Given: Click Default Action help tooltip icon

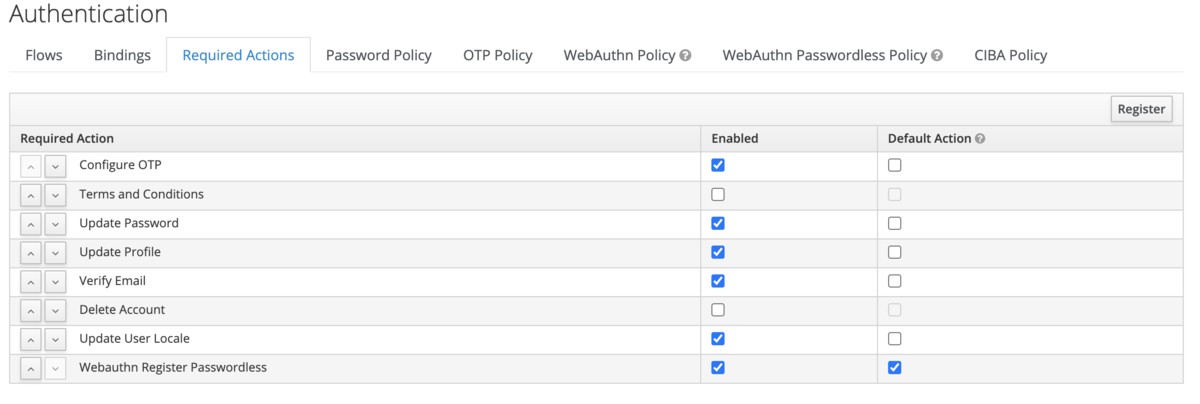Looking at the screenshot, I should point(980,139).
